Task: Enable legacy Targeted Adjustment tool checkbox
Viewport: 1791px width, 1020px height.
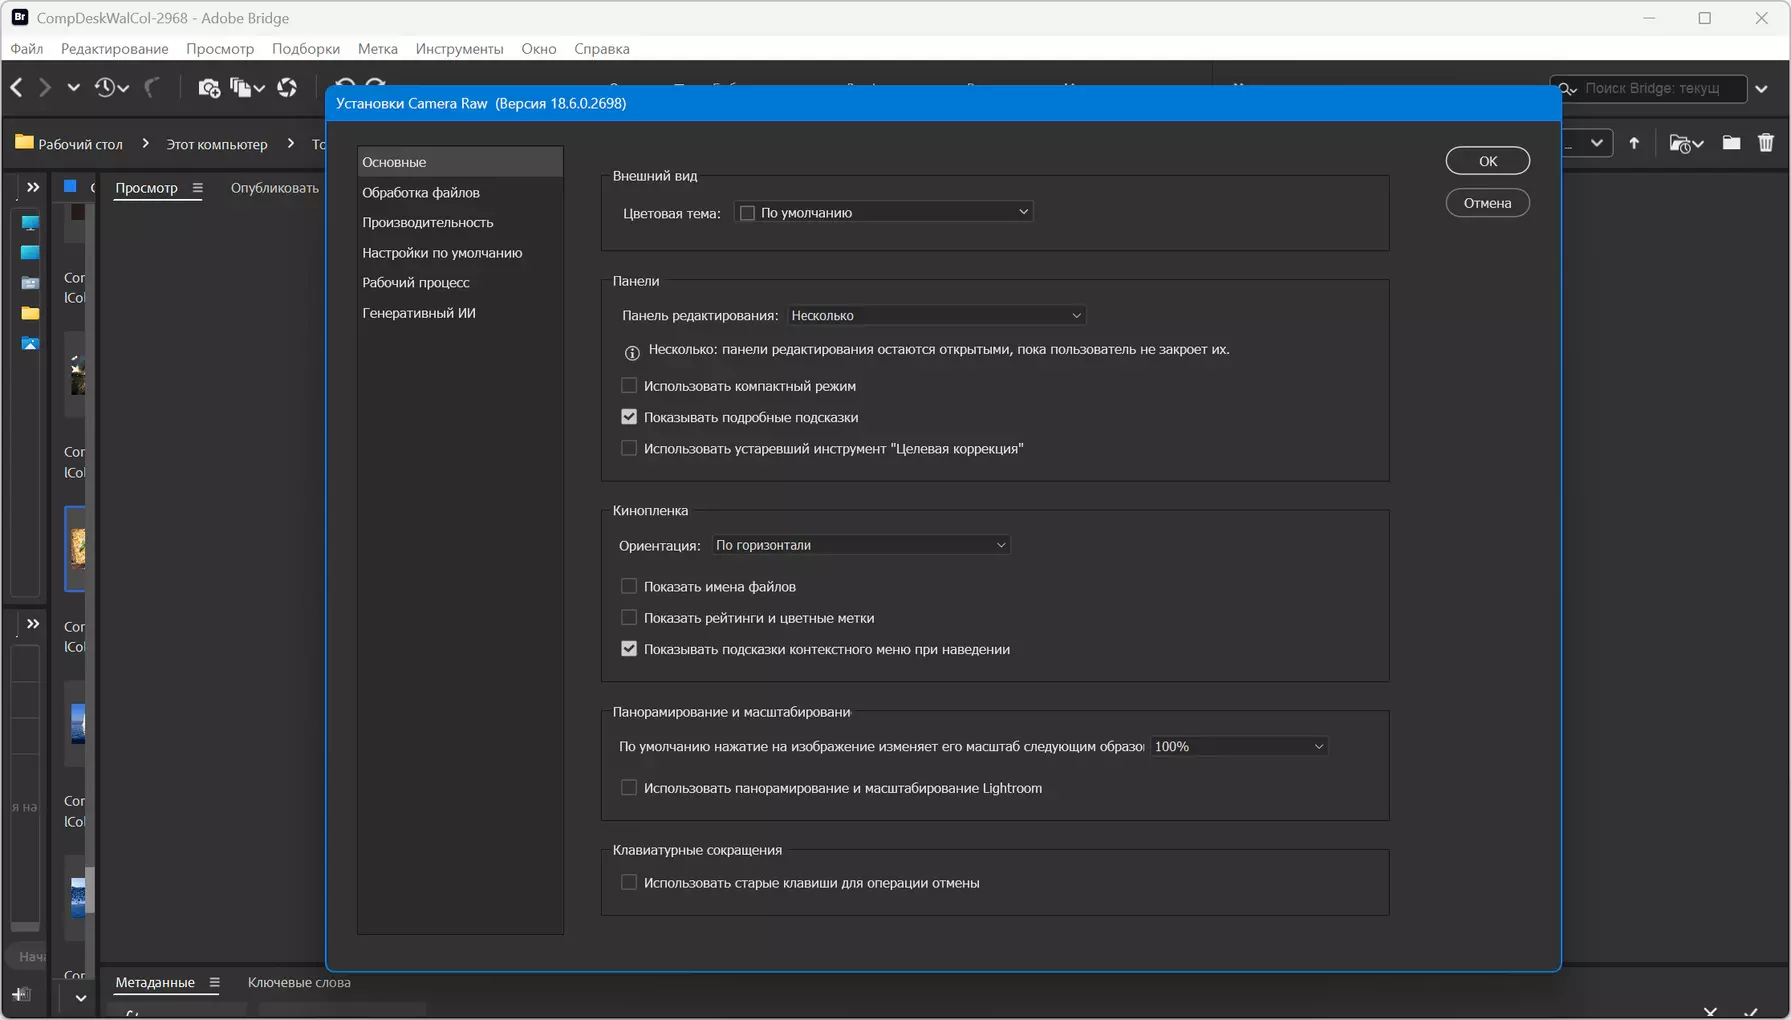Action: tap(629, 448)
